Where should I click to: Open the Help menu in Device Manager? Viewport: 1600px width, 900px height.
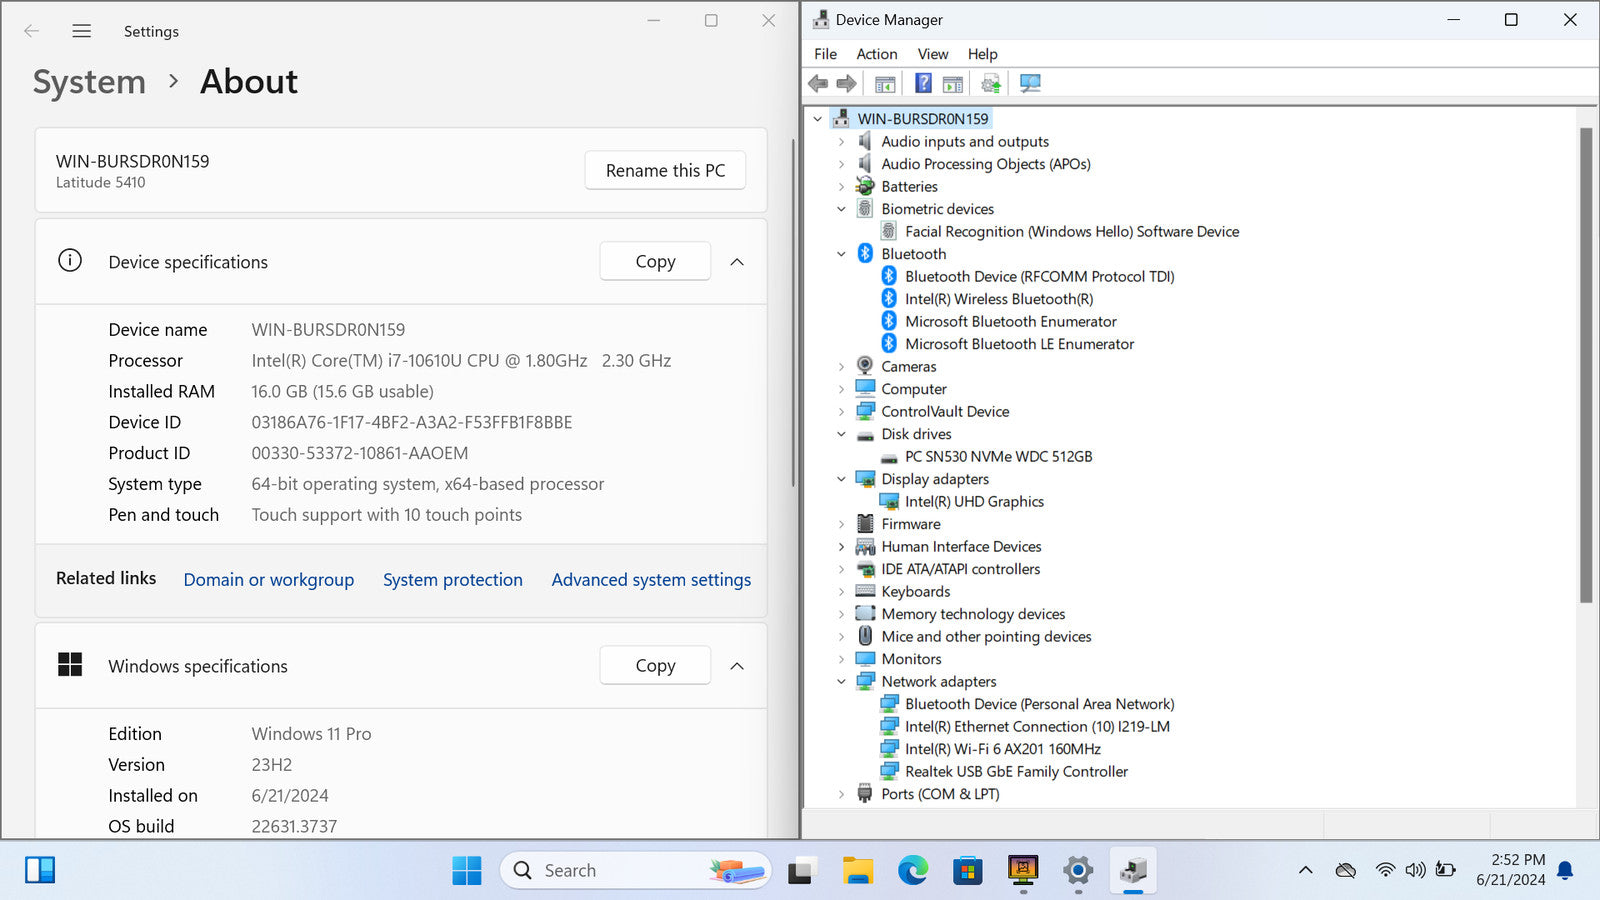pos(983,54)
